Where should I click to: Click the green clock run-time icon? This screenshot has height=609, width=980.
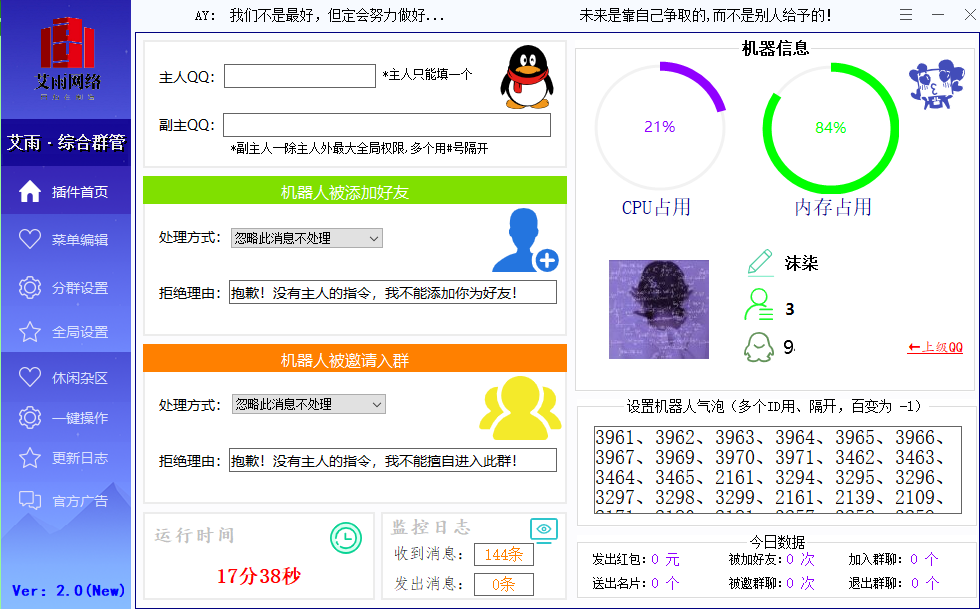(x=346, y=537)
